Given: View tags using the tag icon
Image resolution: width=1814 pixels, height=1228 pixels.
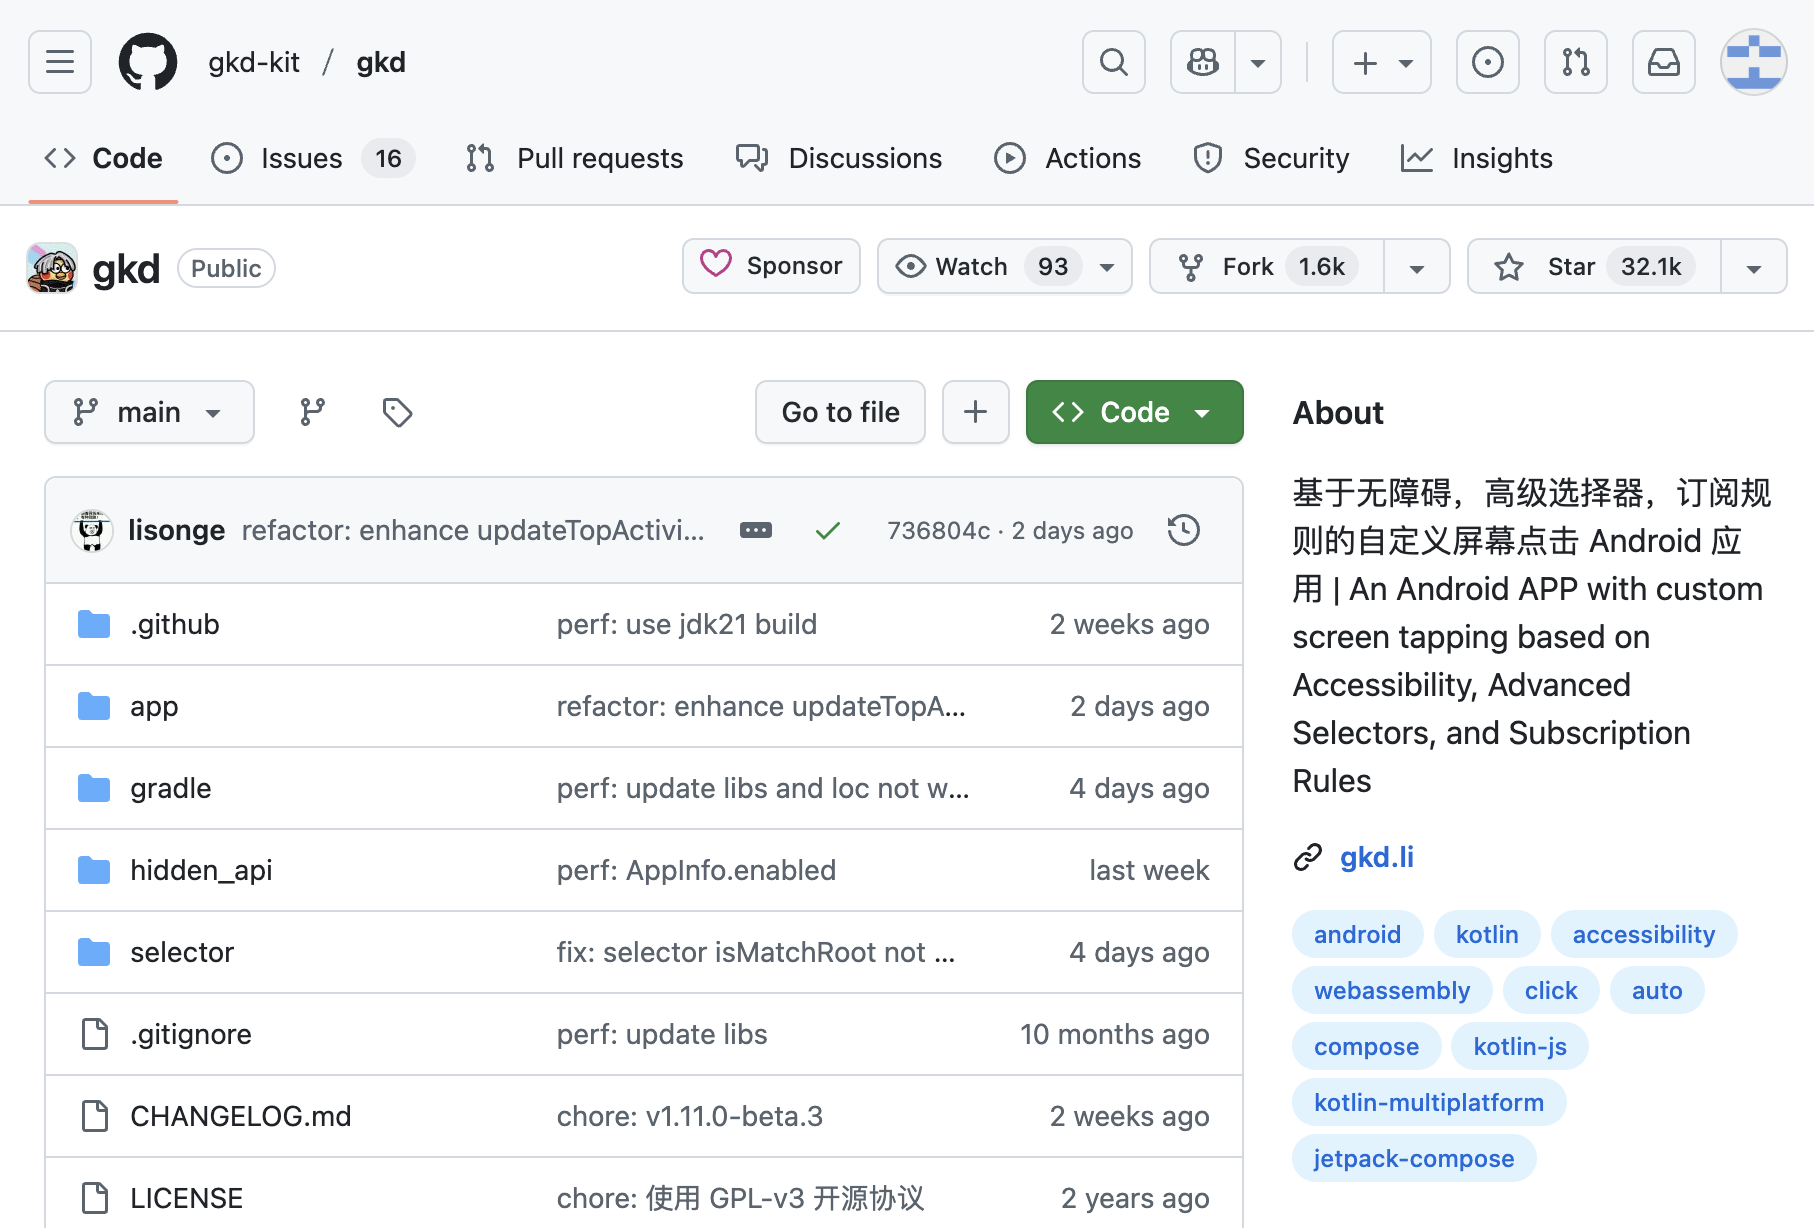Looking at the screenshot, I should tap(397, 412).
